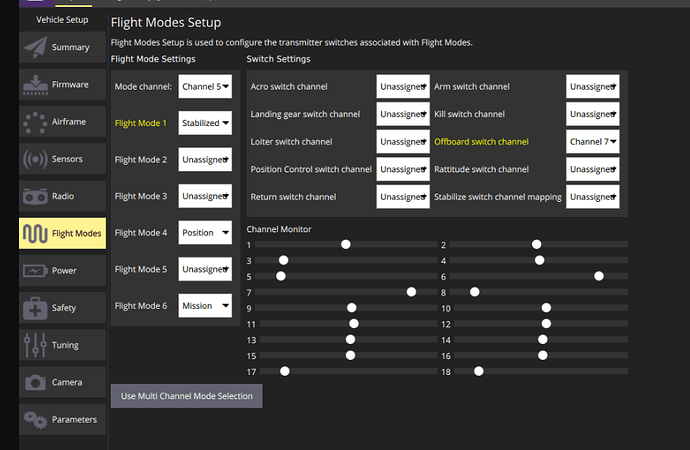The height and width of the screenshot is (450, 690).
Task: Click the channel 18 monitor indicator
Action: pos(479,371)
